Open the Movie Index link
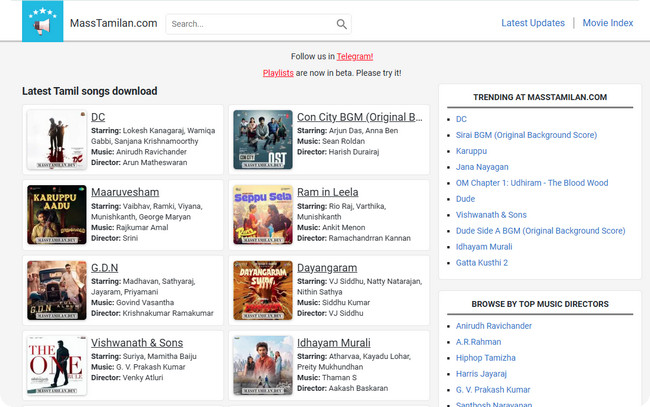The width and height of the screenshot is (650, 407). tap(608, 23)
